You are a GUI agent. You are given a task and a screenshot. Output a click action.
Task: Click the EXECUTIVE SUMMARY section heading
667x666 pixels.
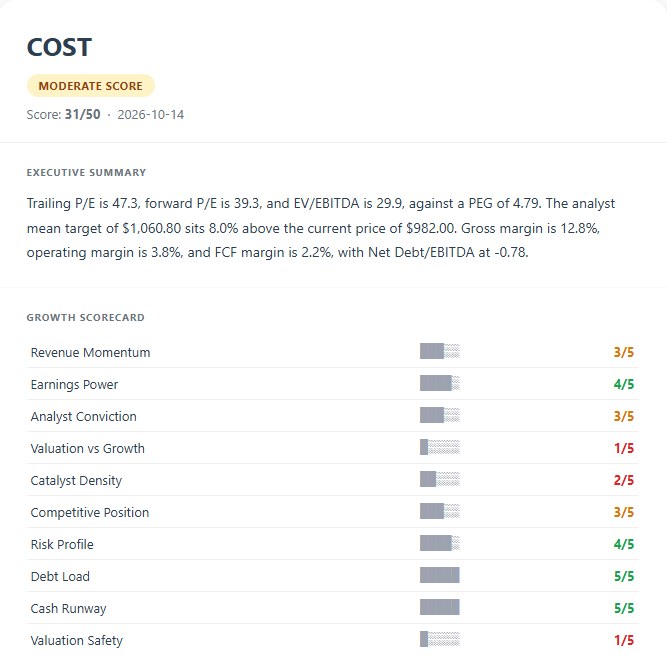pyautogui.click(x=86, y=172)
